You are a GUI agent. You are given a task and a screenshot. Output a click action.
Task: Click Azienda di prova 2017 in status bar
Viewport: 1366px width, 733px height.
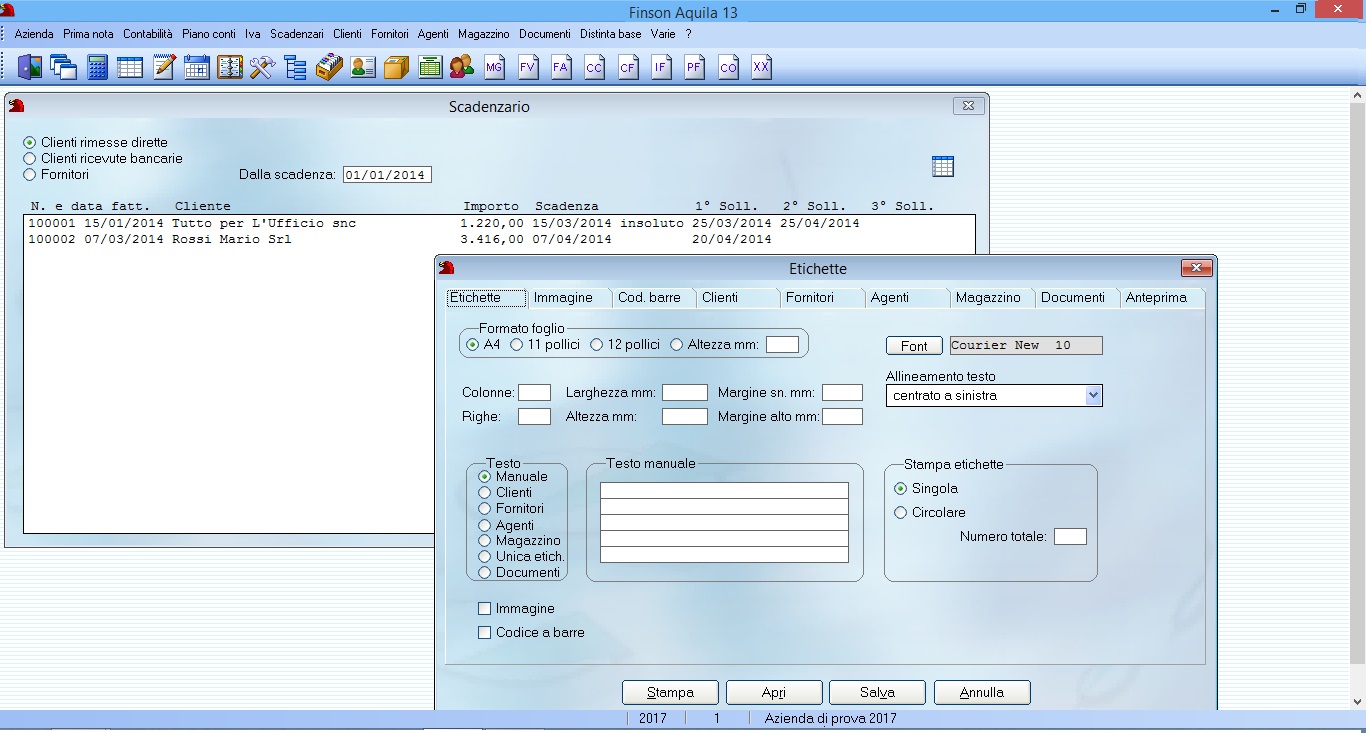point(830,719)
